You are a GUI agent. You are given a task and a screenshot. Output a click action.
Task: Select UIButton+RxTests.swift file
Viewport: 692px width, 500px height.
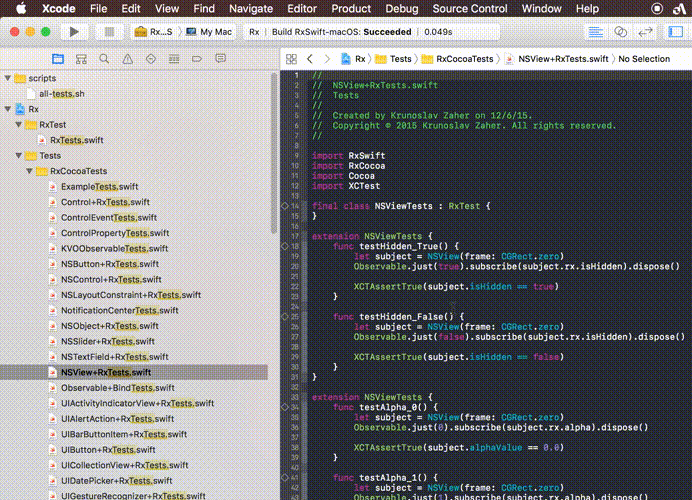[x=108, y=449]
